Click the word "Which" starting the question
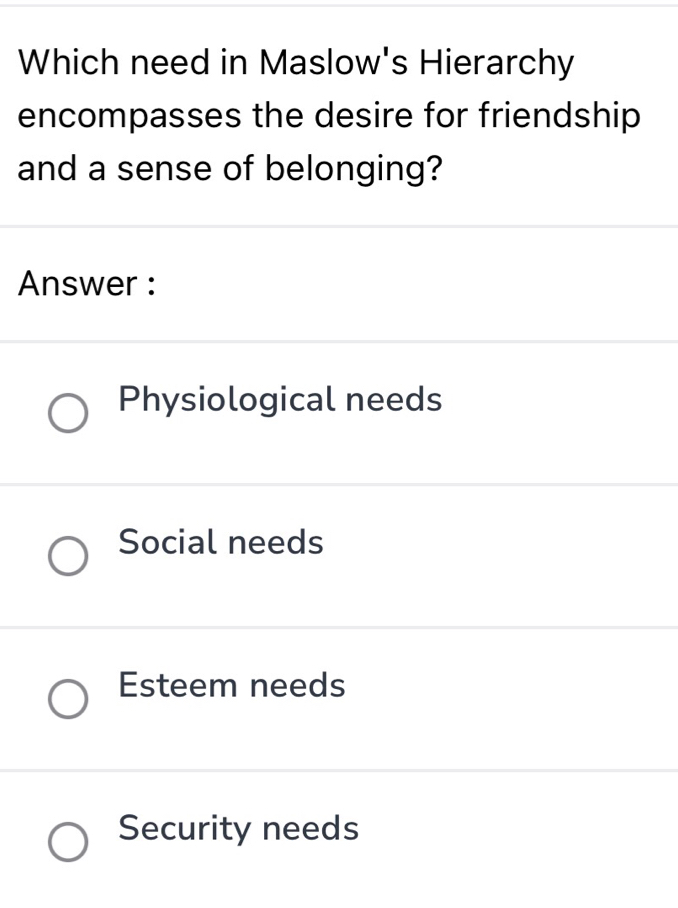This screenshot has width=678, height=908. (72, 63)
